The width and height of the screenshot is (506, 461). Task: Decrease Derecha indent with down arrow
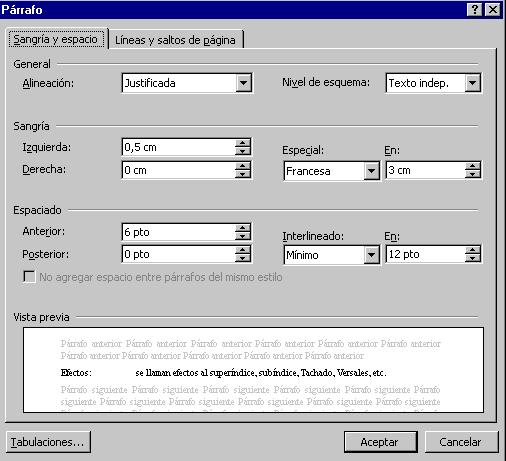tap(242, 174)
